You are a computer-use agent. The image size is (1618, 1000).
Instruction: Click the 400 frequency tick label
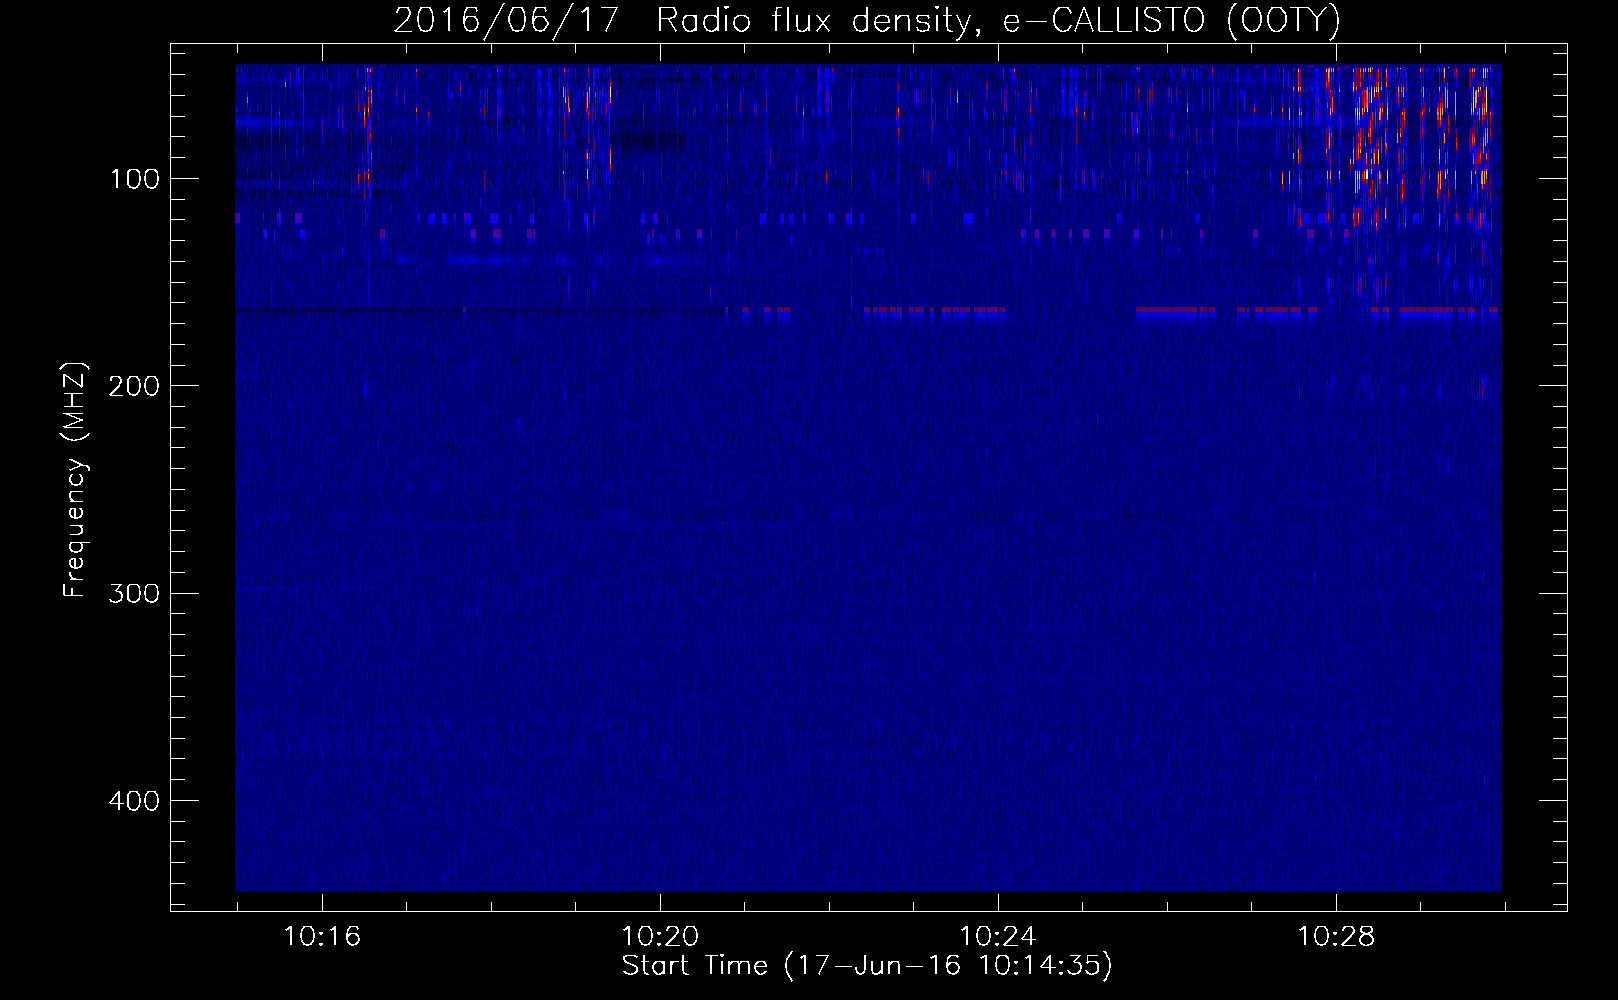tap(134, 801)
